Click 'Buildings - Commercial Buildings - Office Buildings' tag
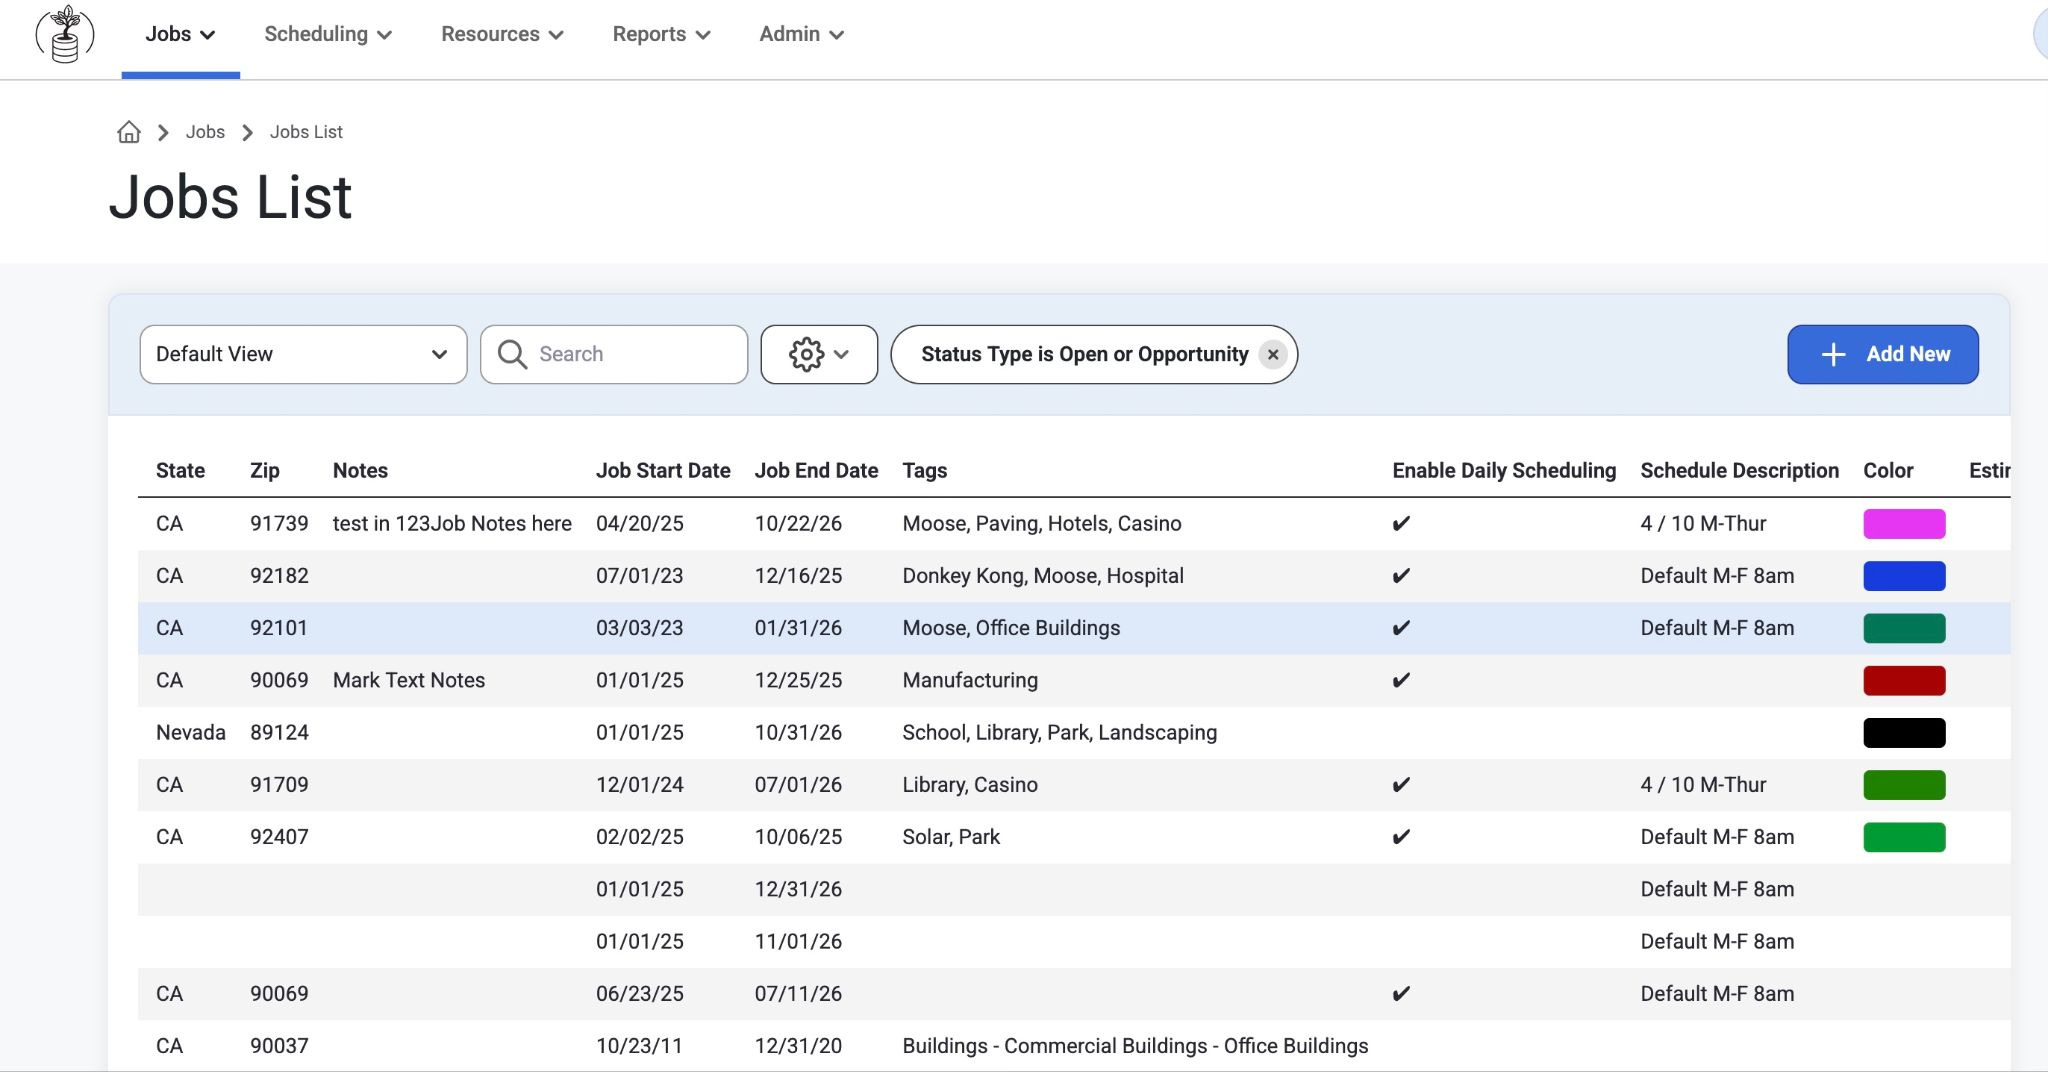 point(1135,1046)
